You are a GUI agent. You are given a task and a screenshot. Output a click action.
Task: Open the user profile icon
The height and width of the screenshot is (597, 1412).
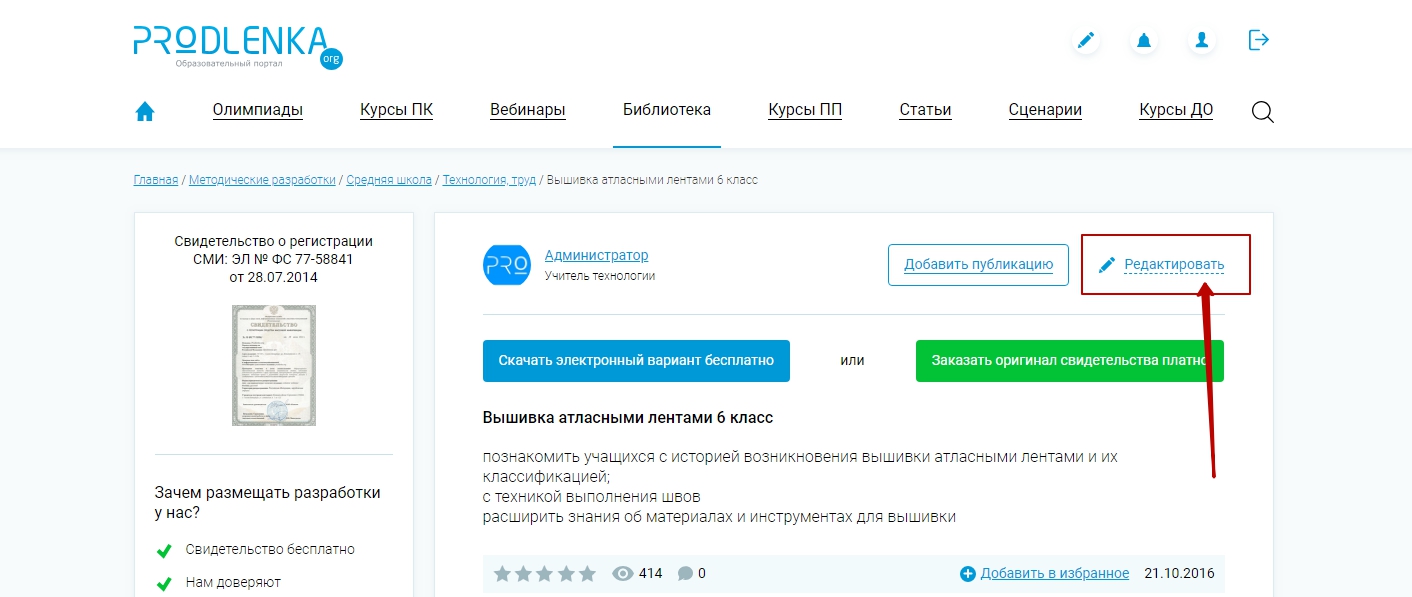pyautogui.click(x=1201, y=40)
